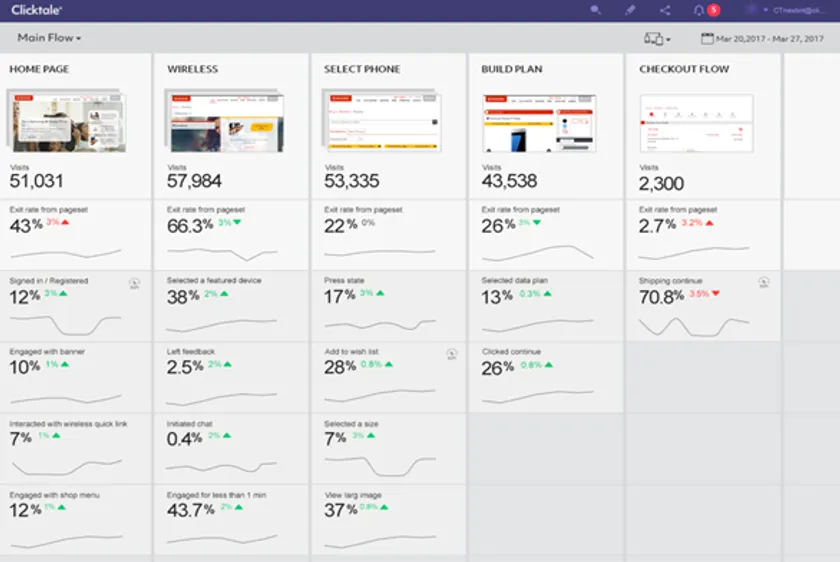This screenshot has width=840, height=562.
Task: Click the green down arrow beside 66.3%
Action: pos(237,222)
